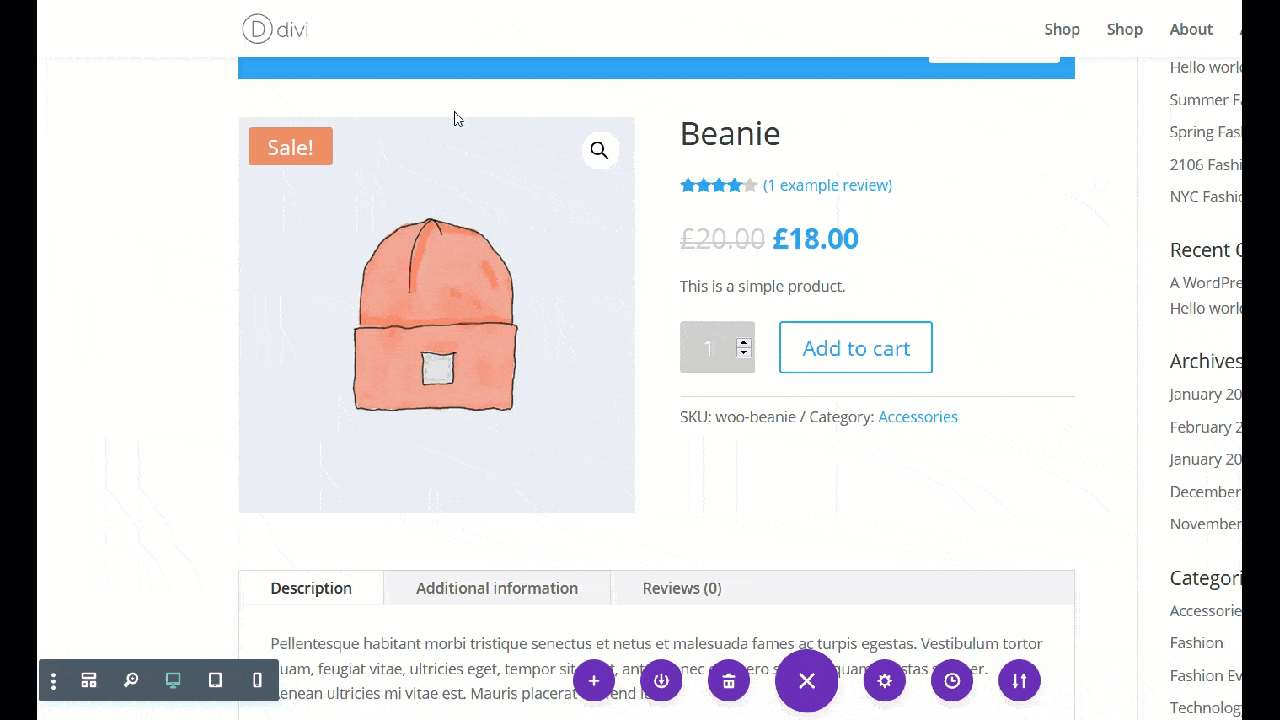
Task: Select the desktop view icon
Action: point(173,681)
